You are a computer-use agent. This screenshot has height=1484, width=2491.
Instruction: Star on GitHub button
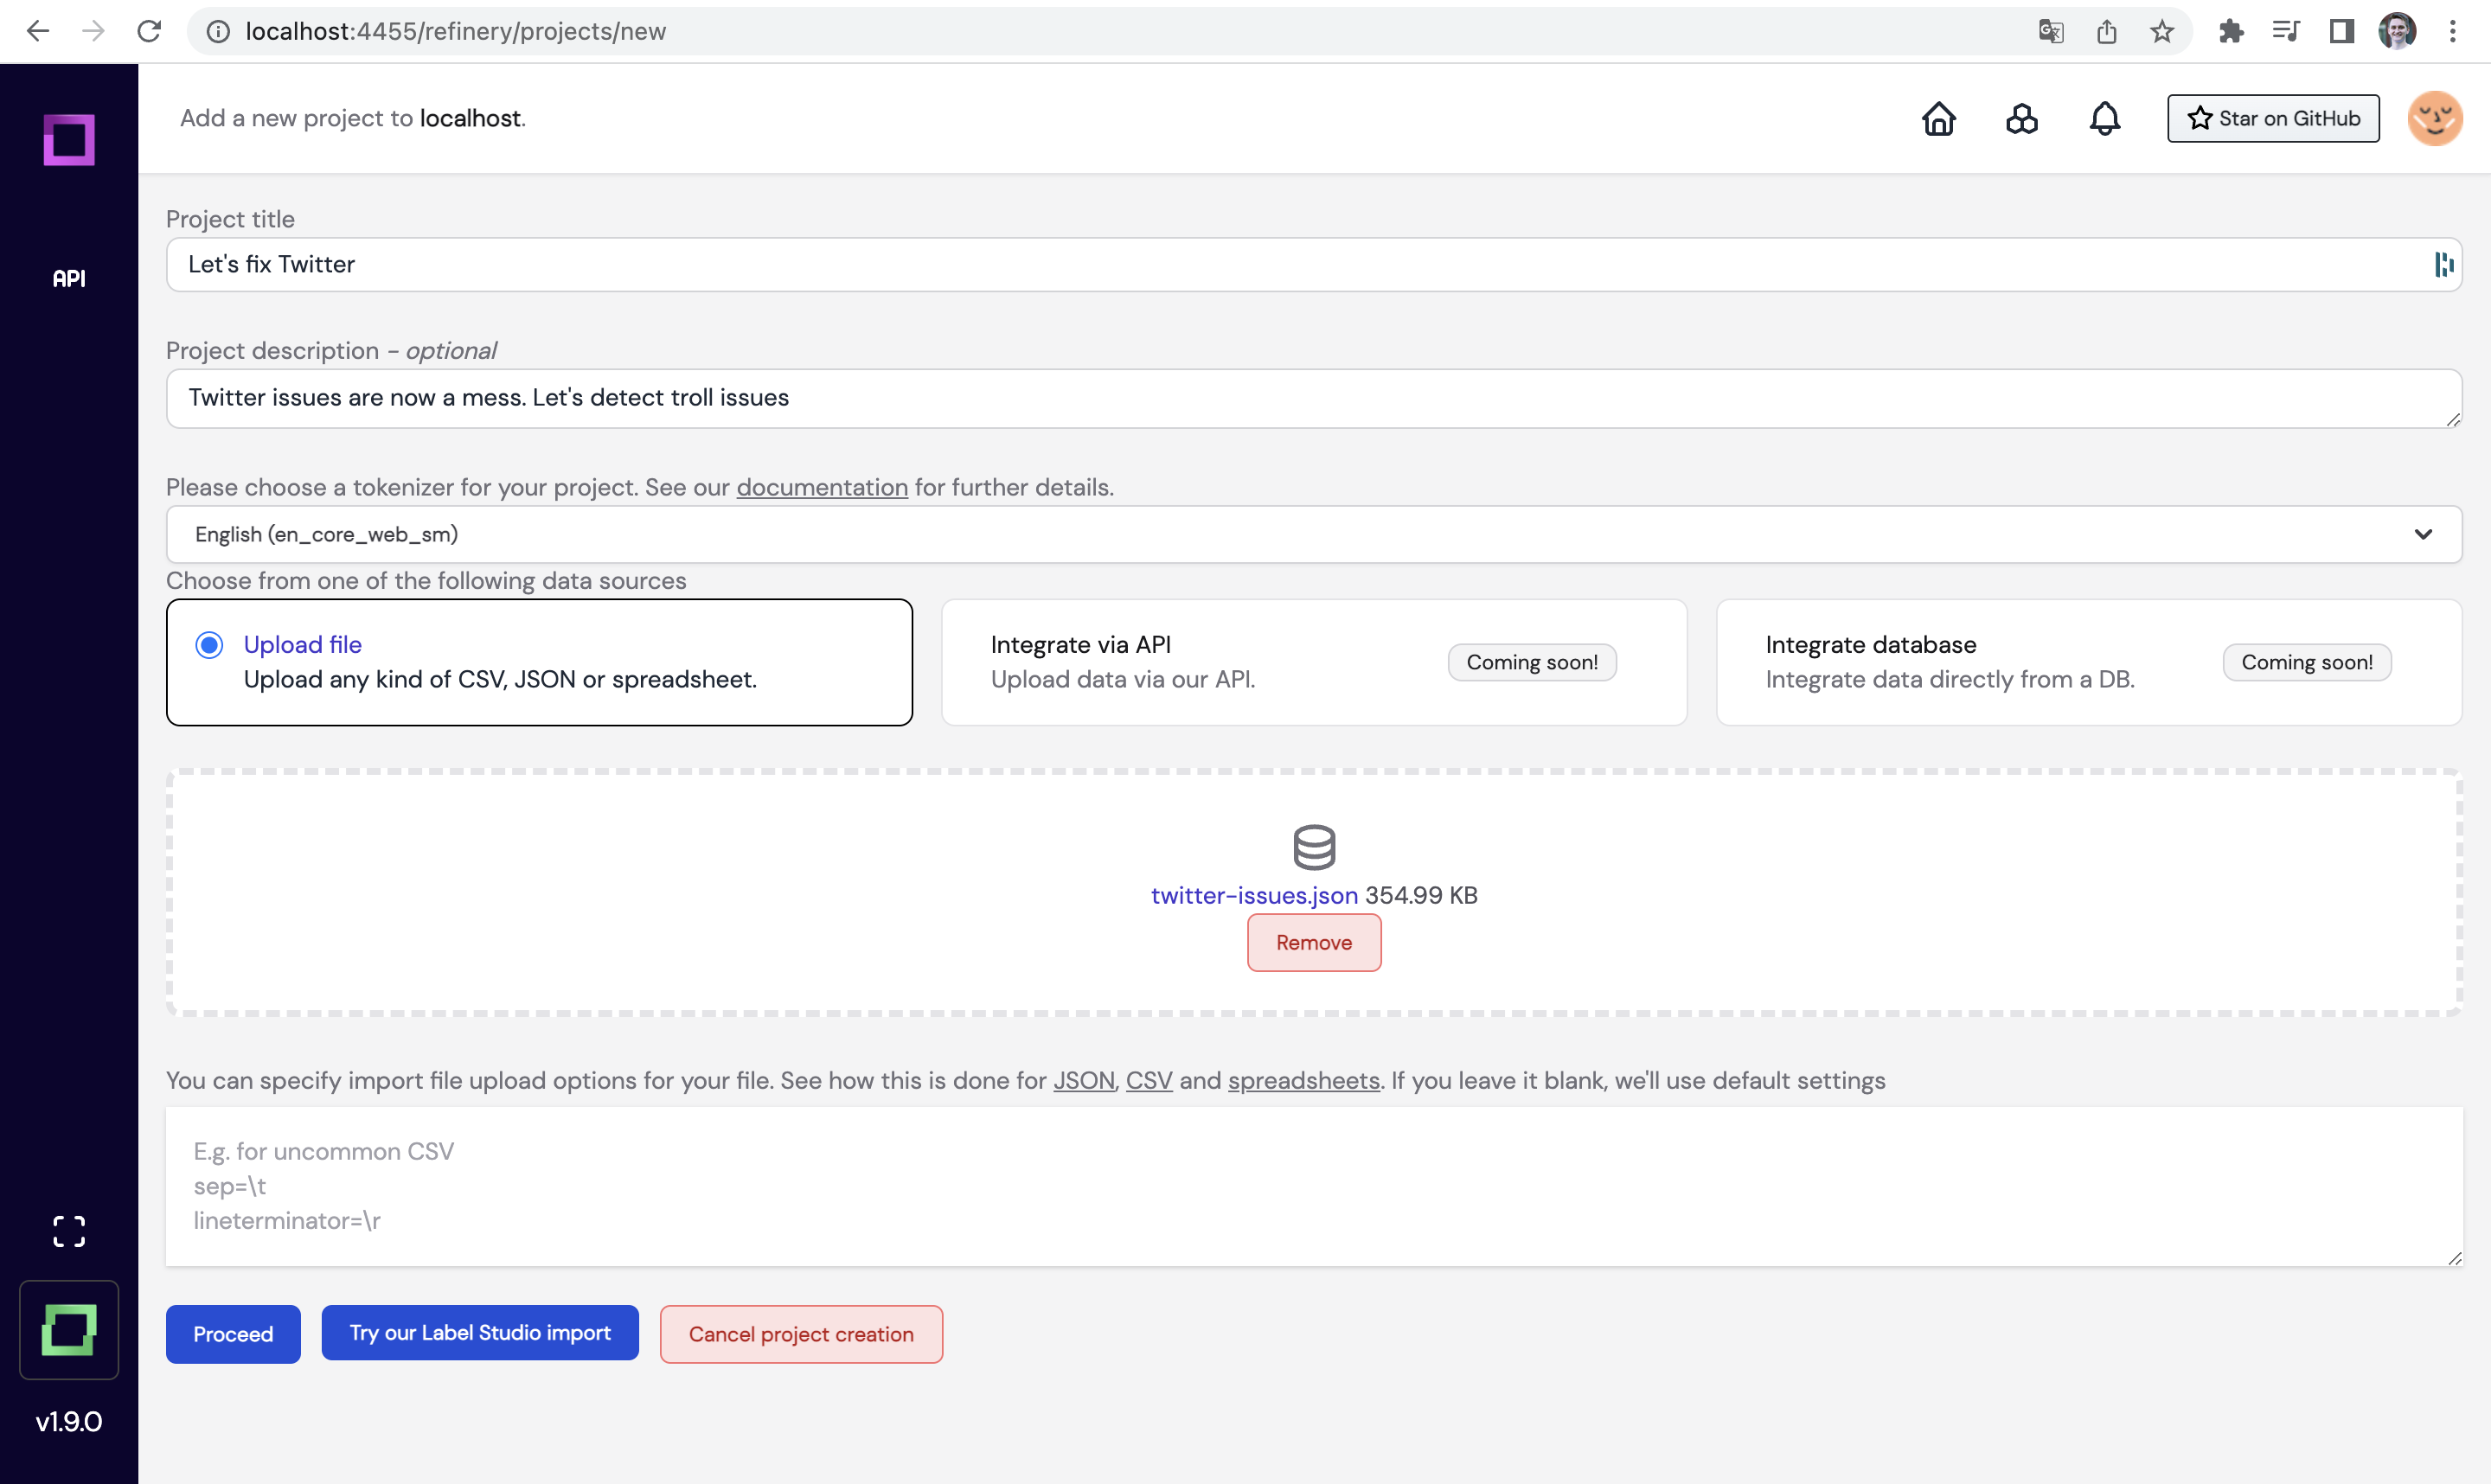[x=2272, y=119]
